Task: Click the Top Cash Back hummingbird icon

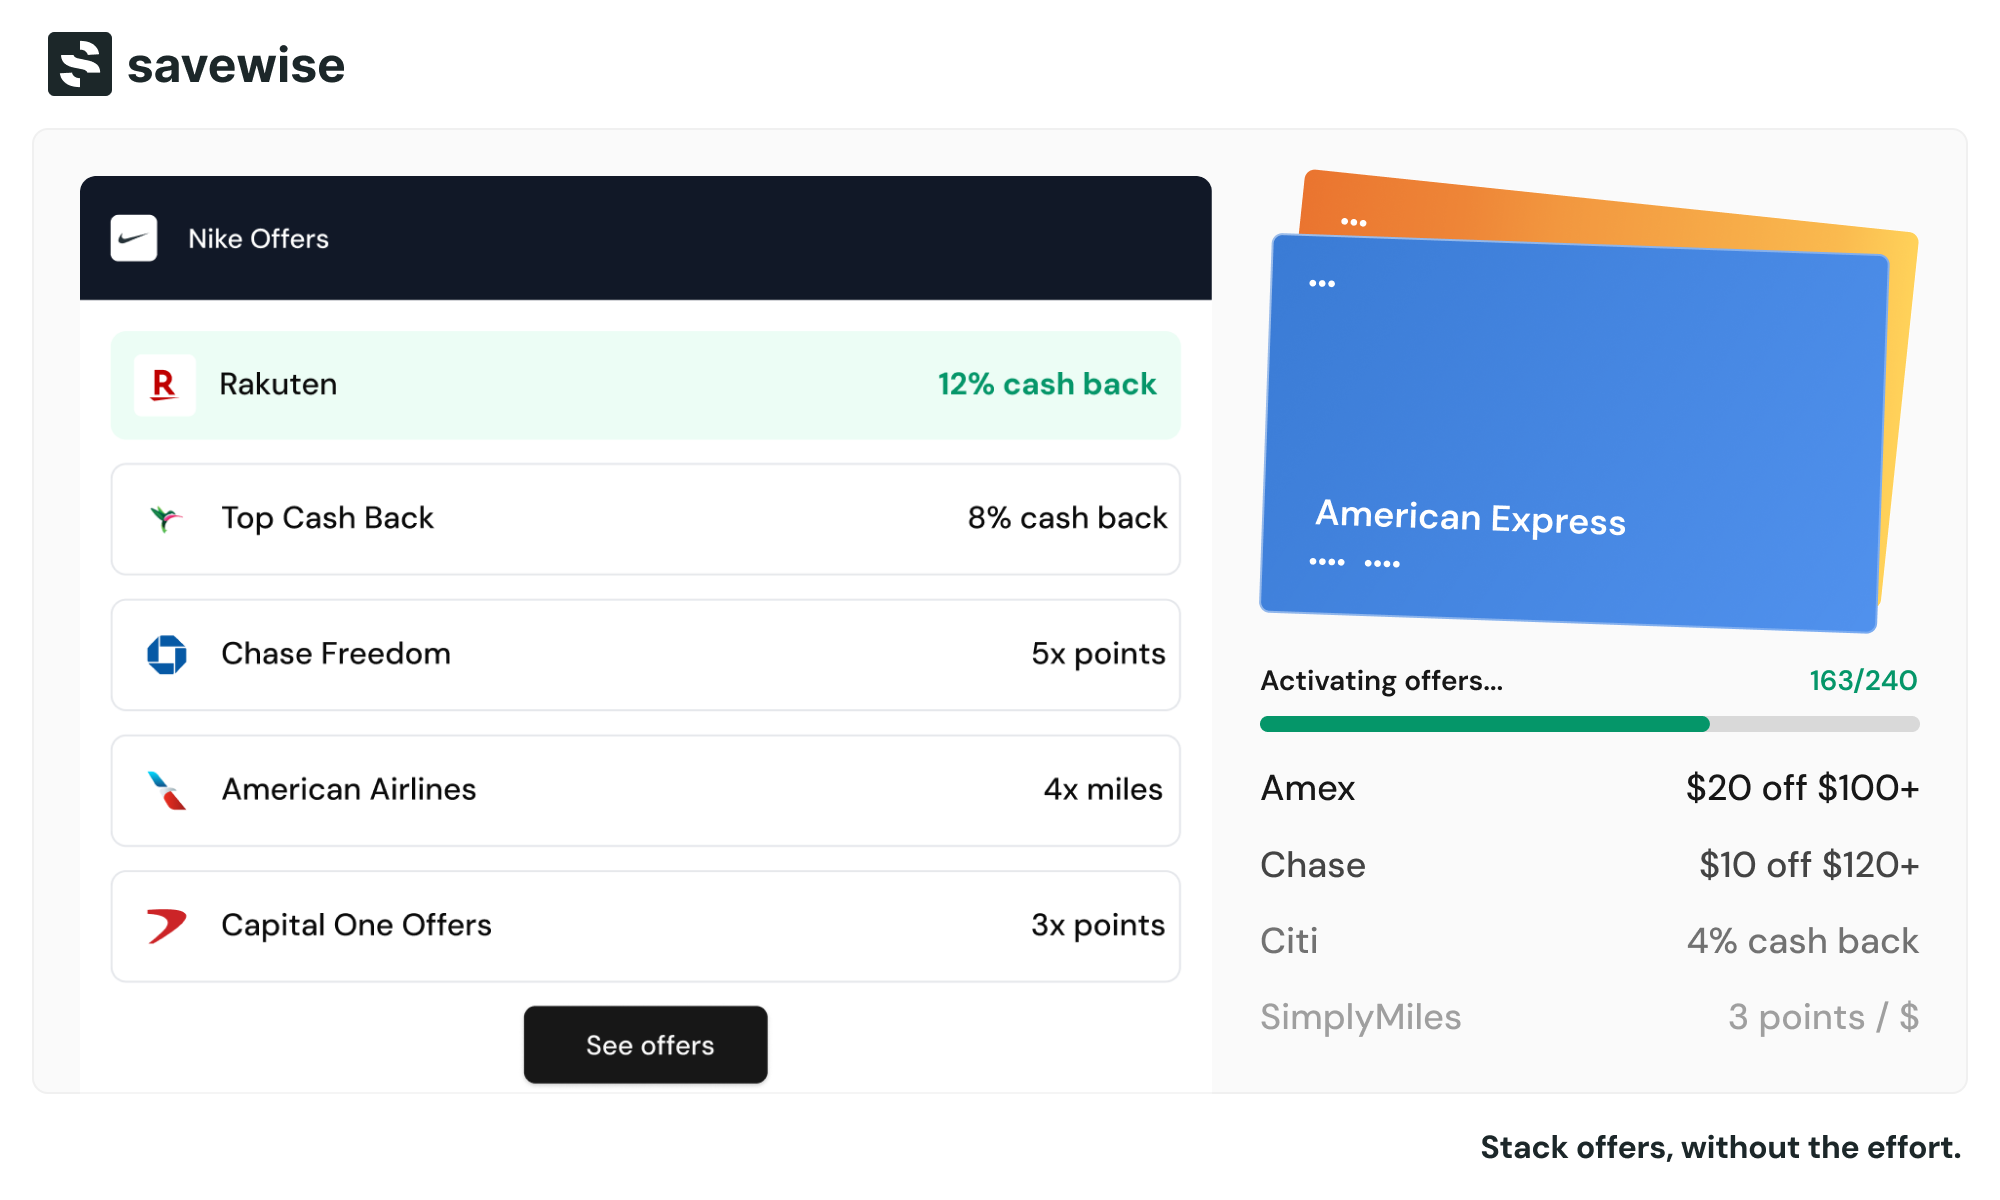Action: [x=166, y=518]
